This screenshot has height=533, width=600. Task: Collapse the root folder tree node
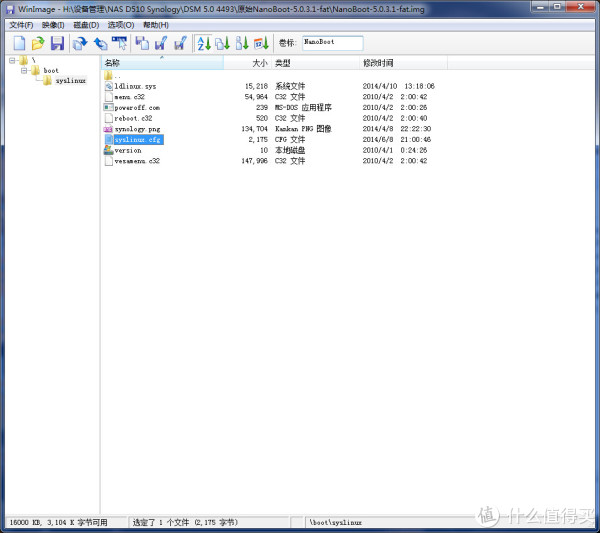click(11, 61)
